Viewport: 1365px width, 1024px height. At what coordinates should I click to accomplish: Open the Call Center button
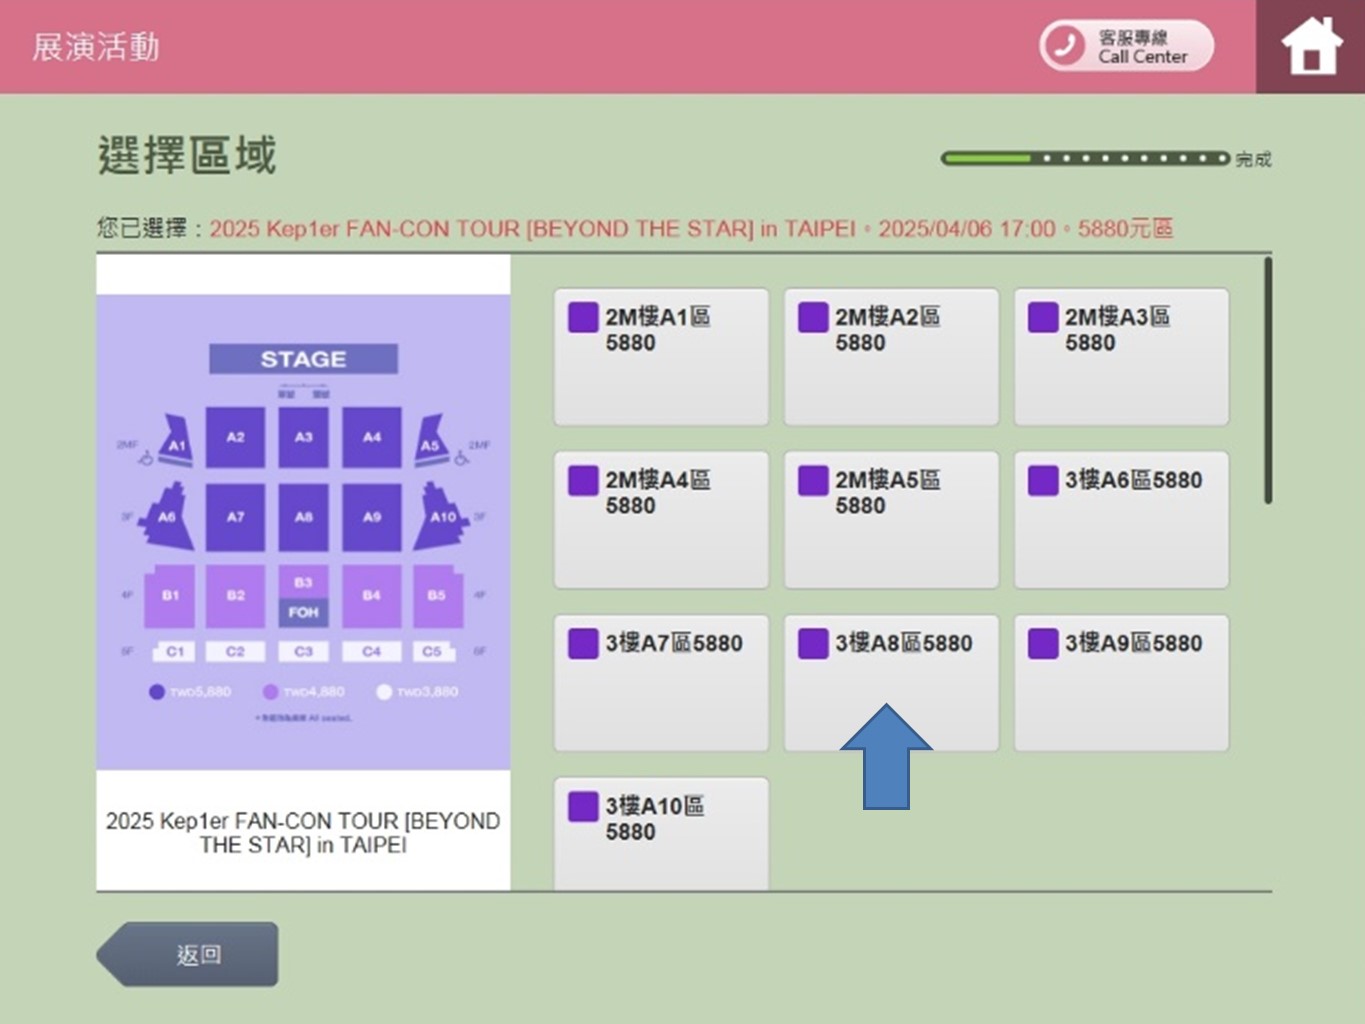click(1127, 46)
